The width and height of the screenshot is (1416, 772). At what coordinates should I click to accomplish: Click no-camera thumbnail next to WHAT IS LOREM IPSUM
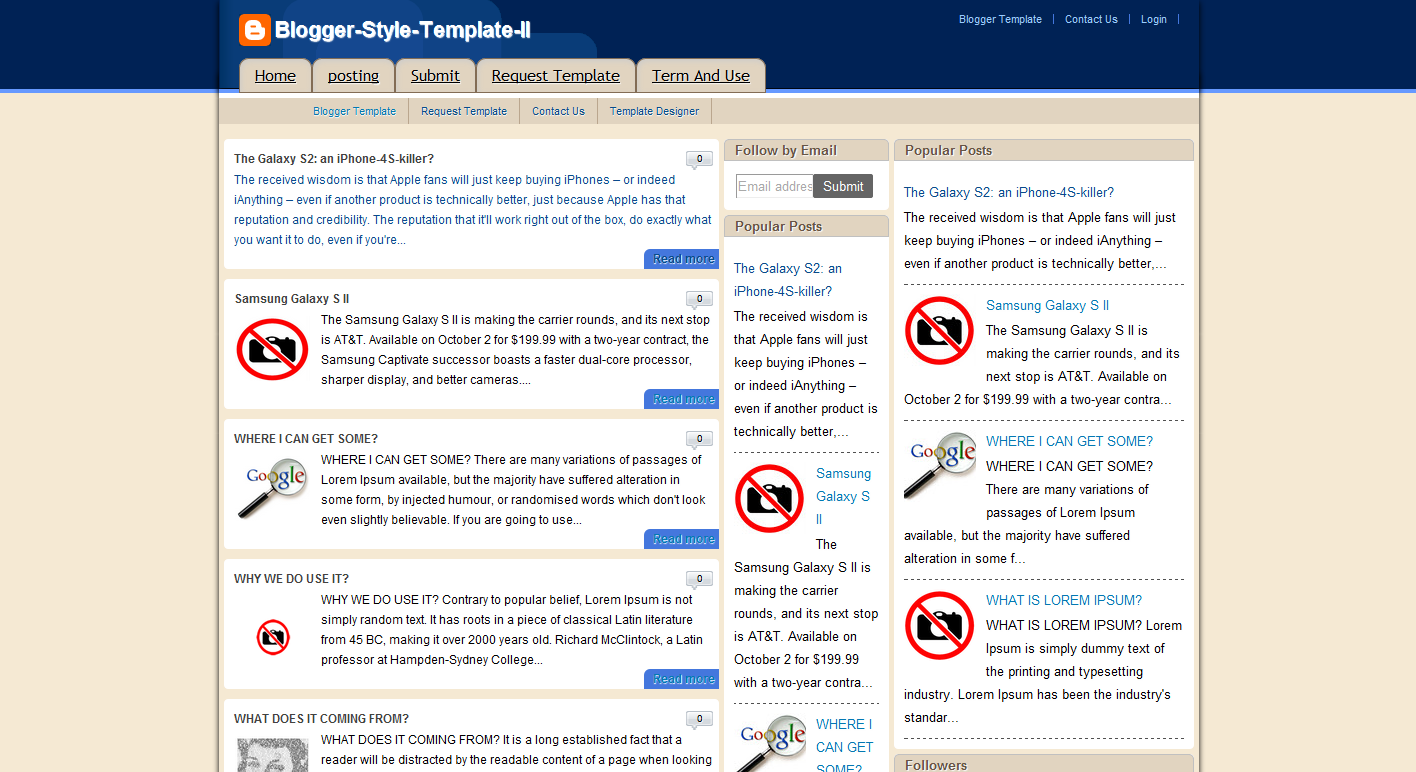point(940,625)
